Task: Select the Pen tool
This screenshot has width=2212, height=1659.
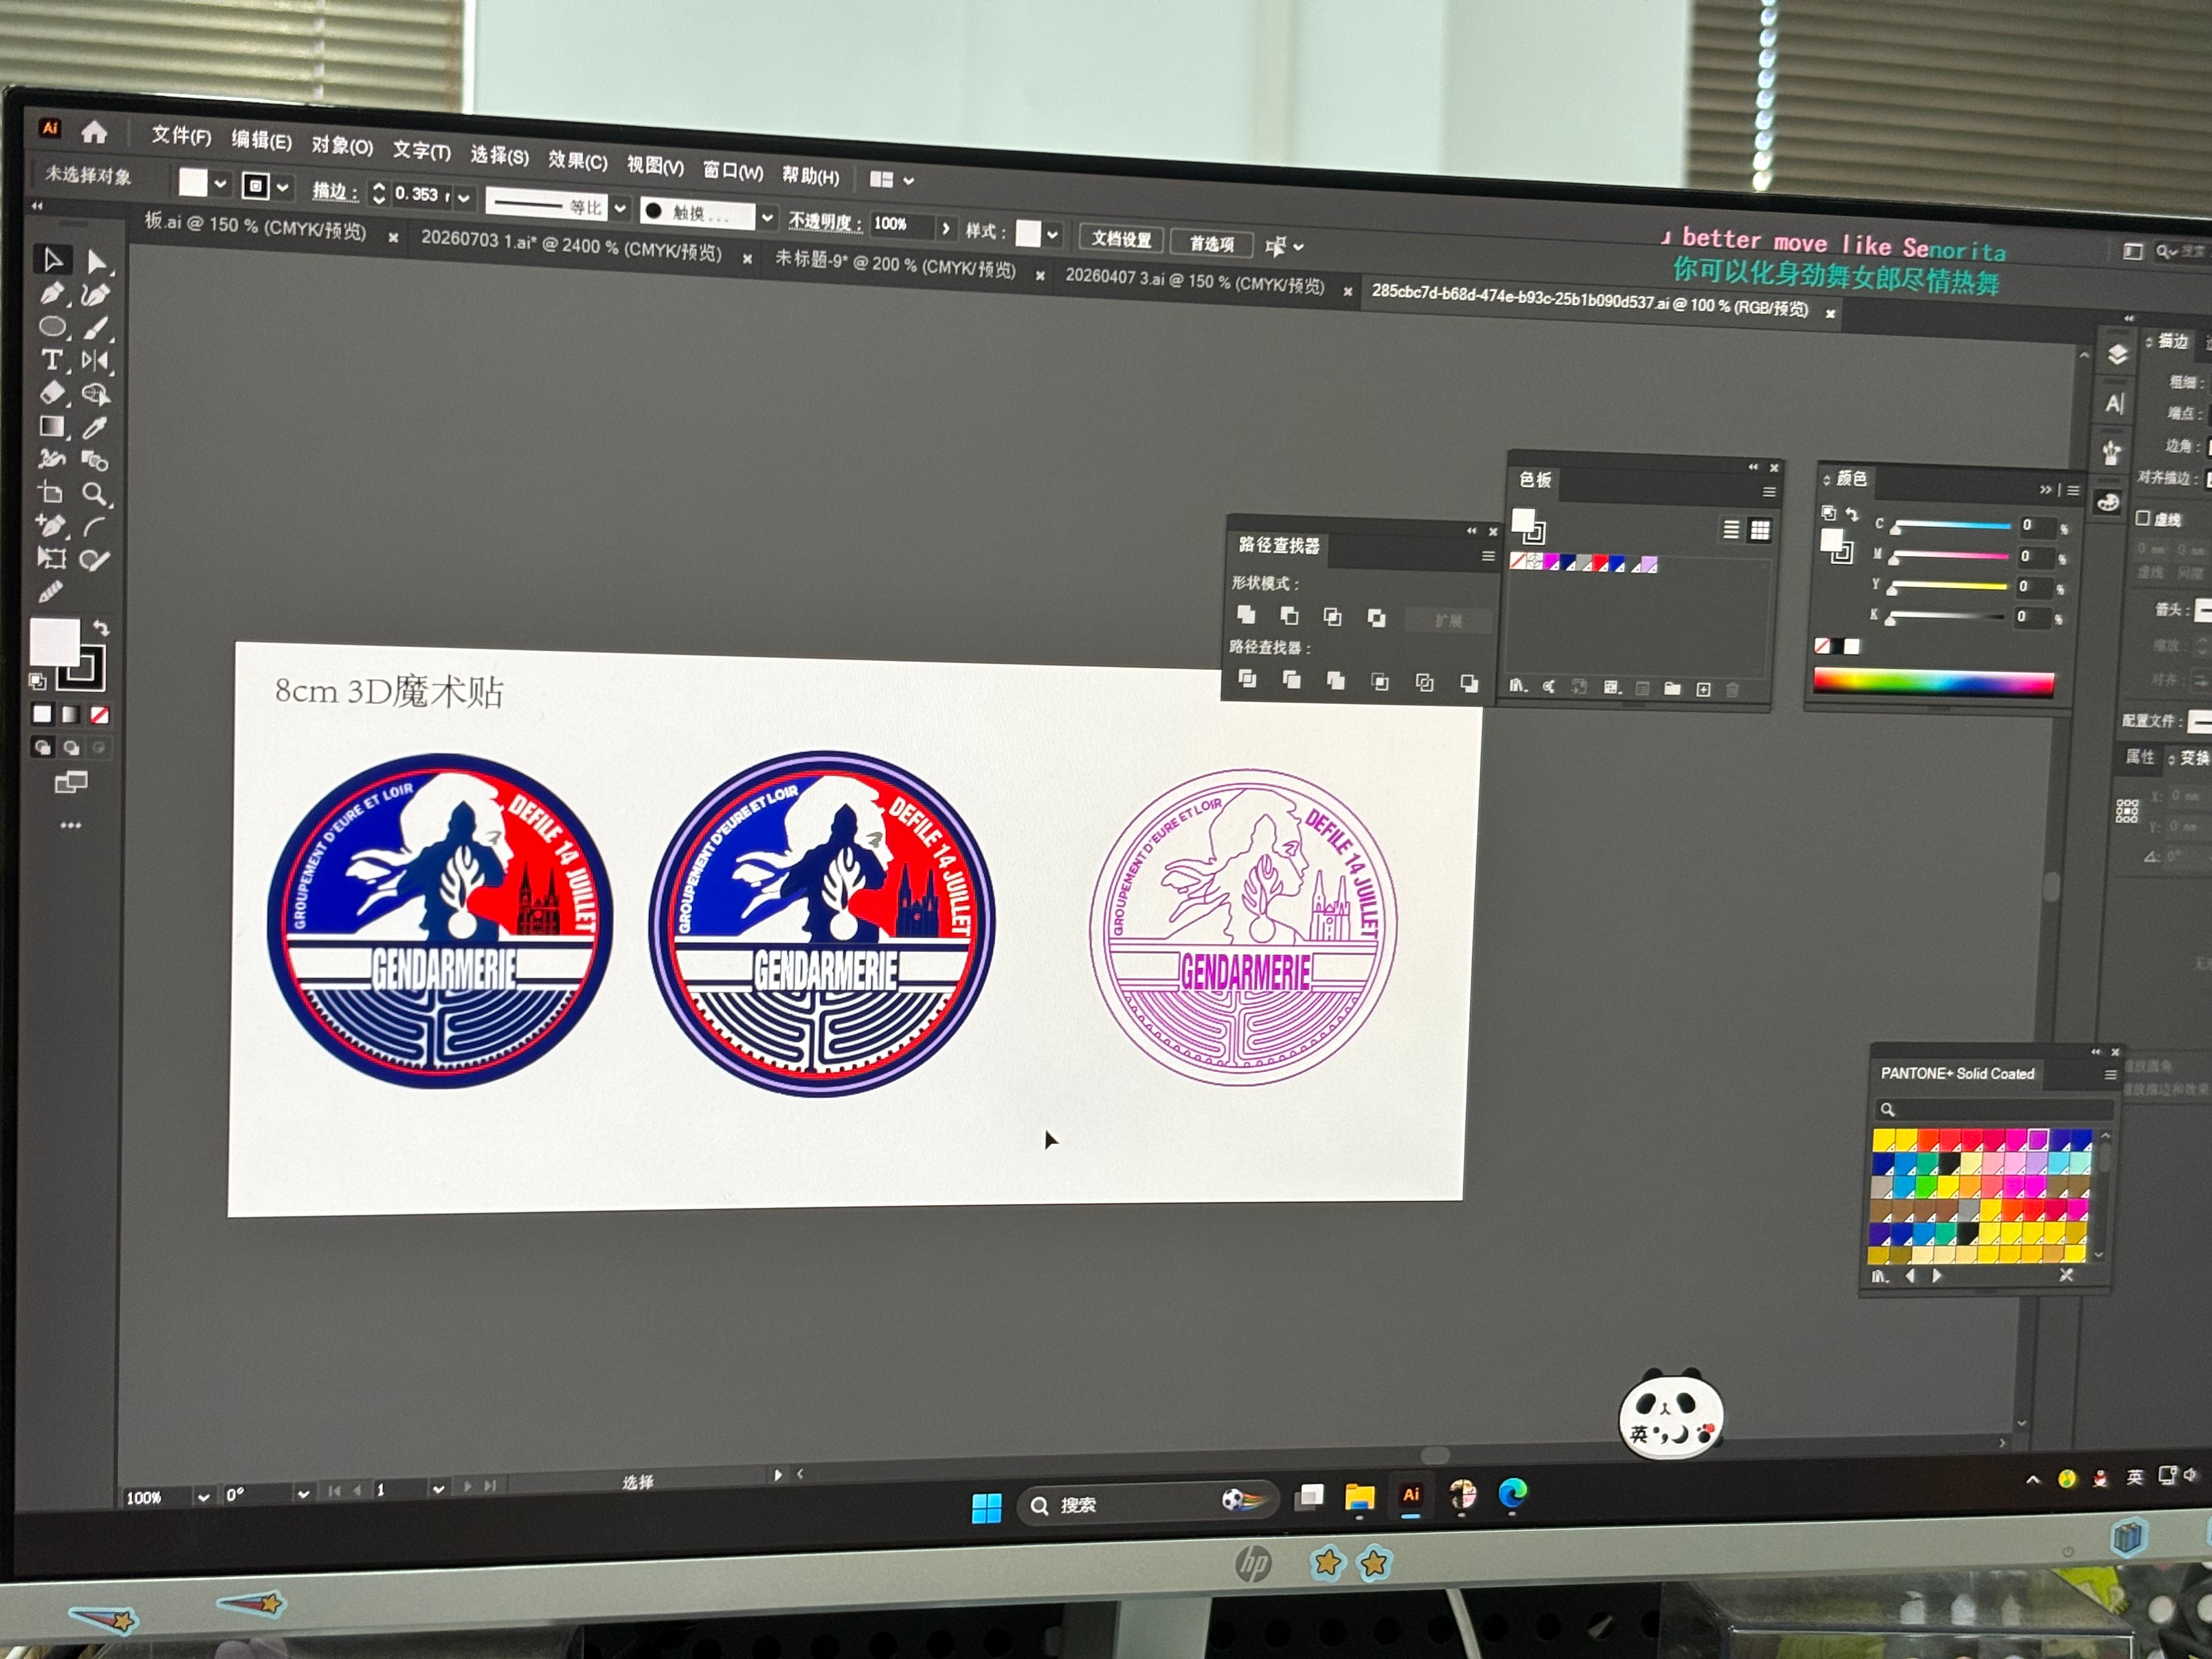Action: click(52, 293)
